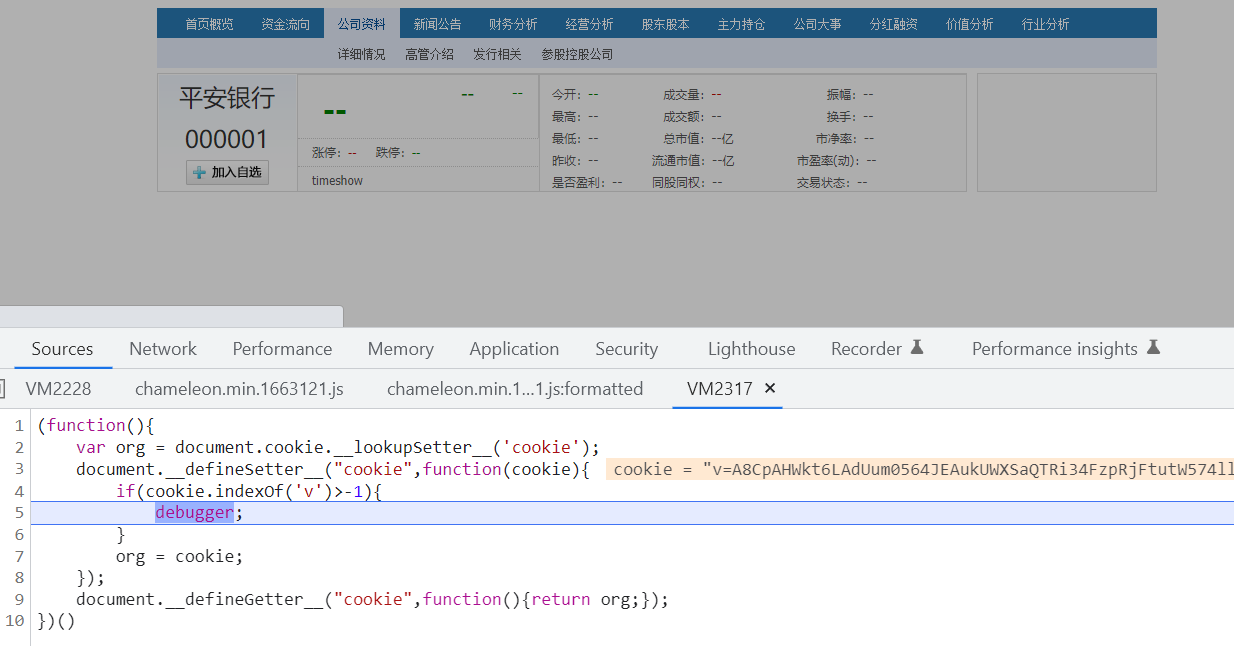Open the 参股控股公司 link

pyautogui.click(x=577, y=54)
